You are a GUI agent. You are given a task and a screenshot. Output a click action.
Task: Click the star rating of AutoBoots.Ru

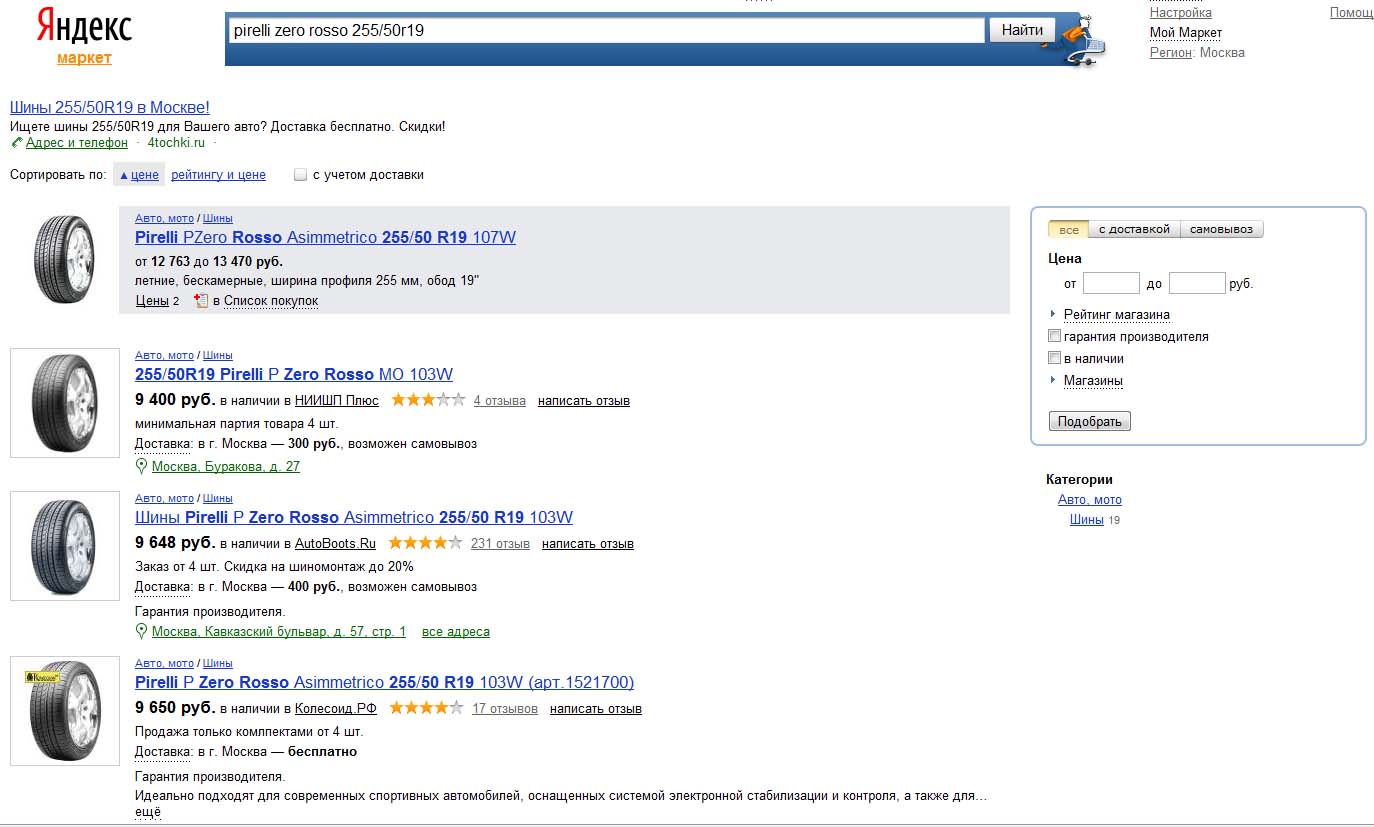(425, 543)
